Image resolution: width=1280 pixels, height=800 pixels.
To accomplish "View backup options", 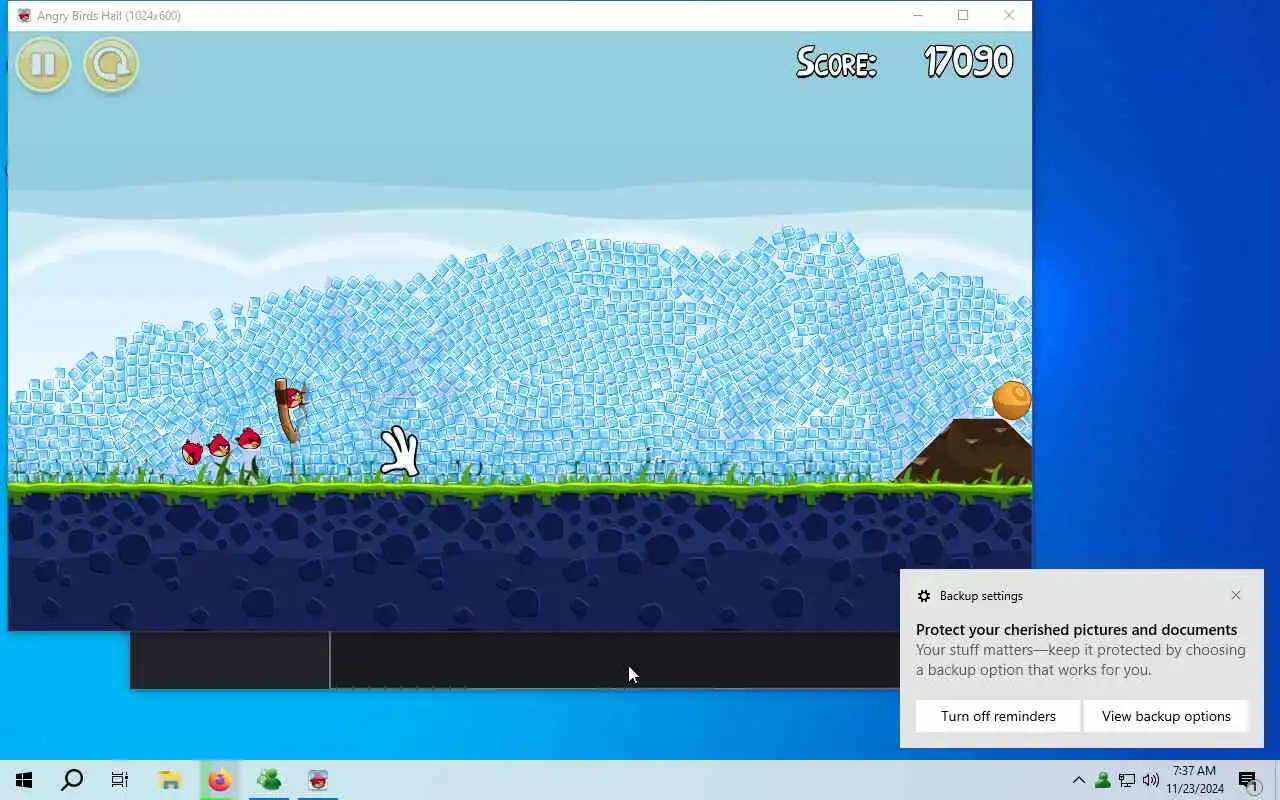I will (1166, 716).
